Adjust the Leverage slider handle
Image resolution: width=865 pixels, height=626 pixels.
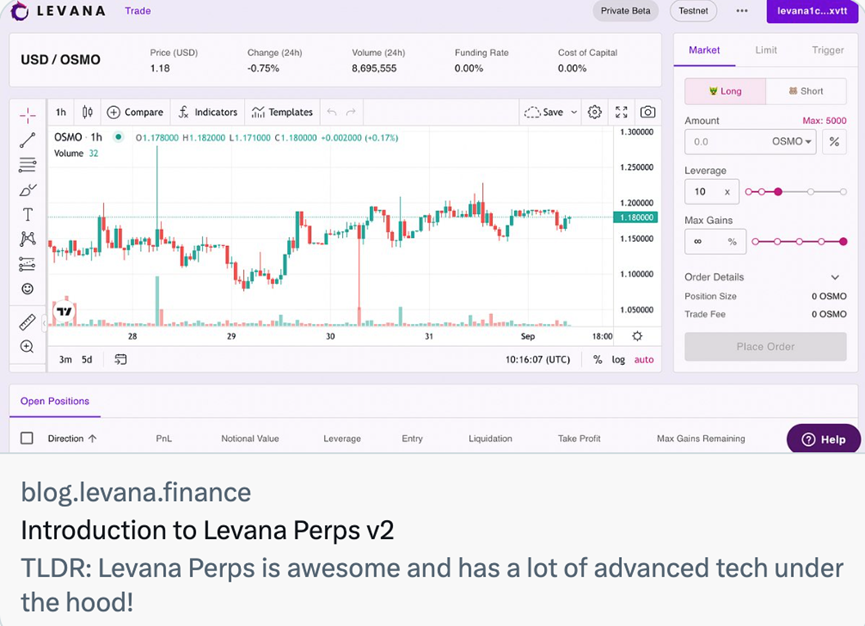point(778,191)
